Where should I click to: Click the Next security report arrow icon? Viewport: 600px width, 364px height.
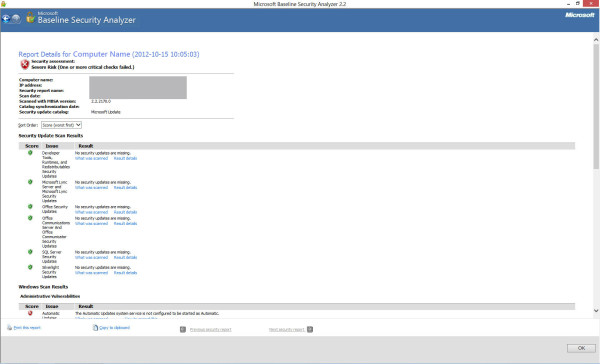click(x=310, y=330)
